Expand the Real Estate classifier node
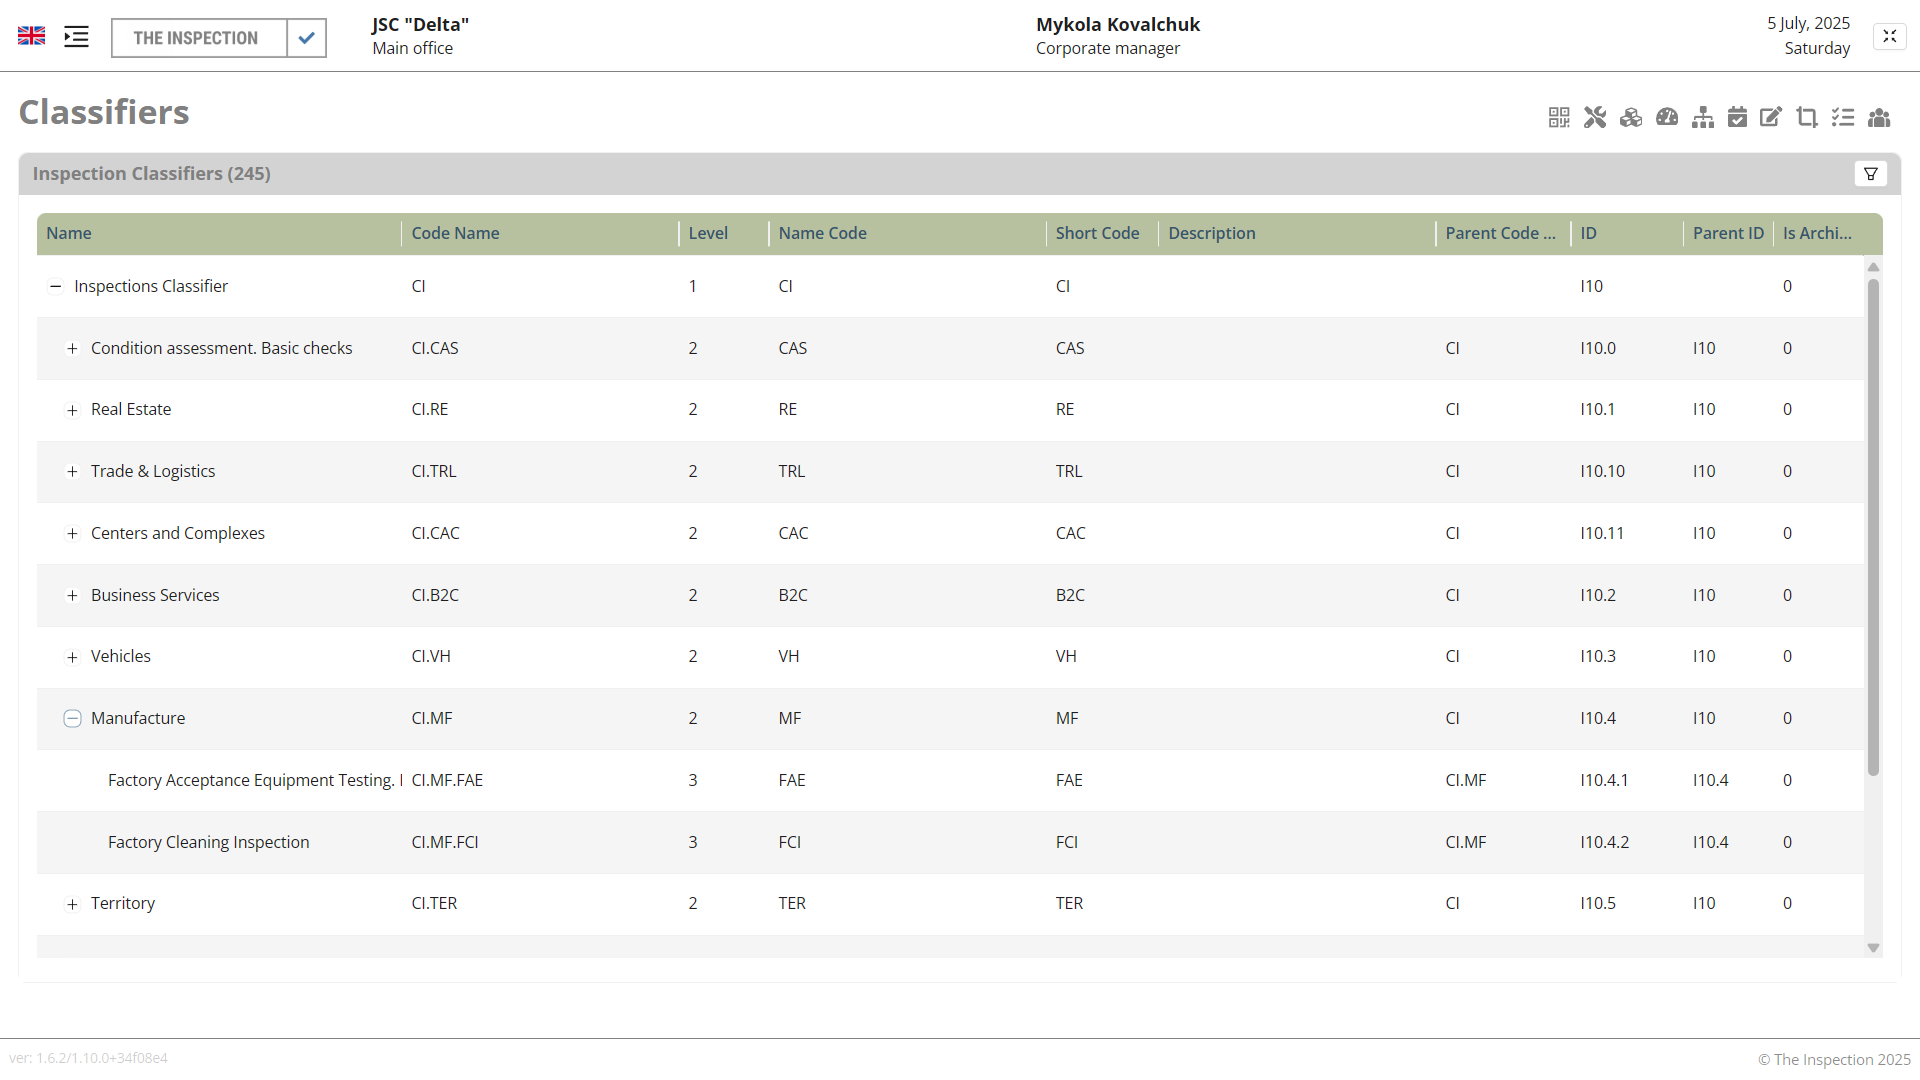This screenshot has width=1920, height=1080. pyautogui.click(x=72, y=410)
